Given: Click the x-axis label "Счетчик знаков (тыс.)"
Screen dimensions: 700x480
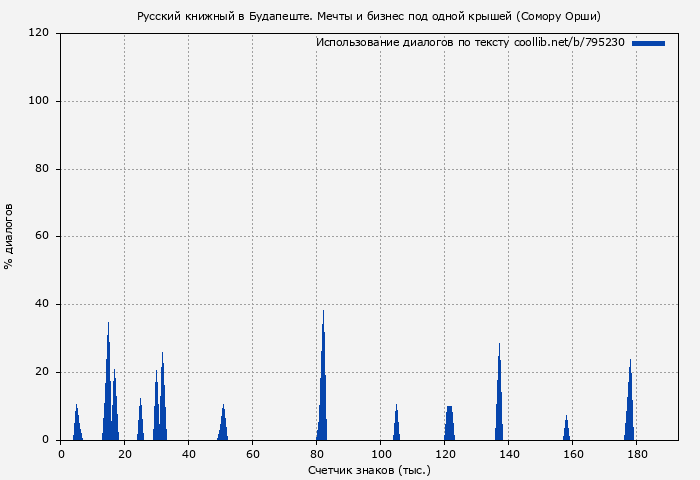Looking at the screenshot, I should click(369, 469).
